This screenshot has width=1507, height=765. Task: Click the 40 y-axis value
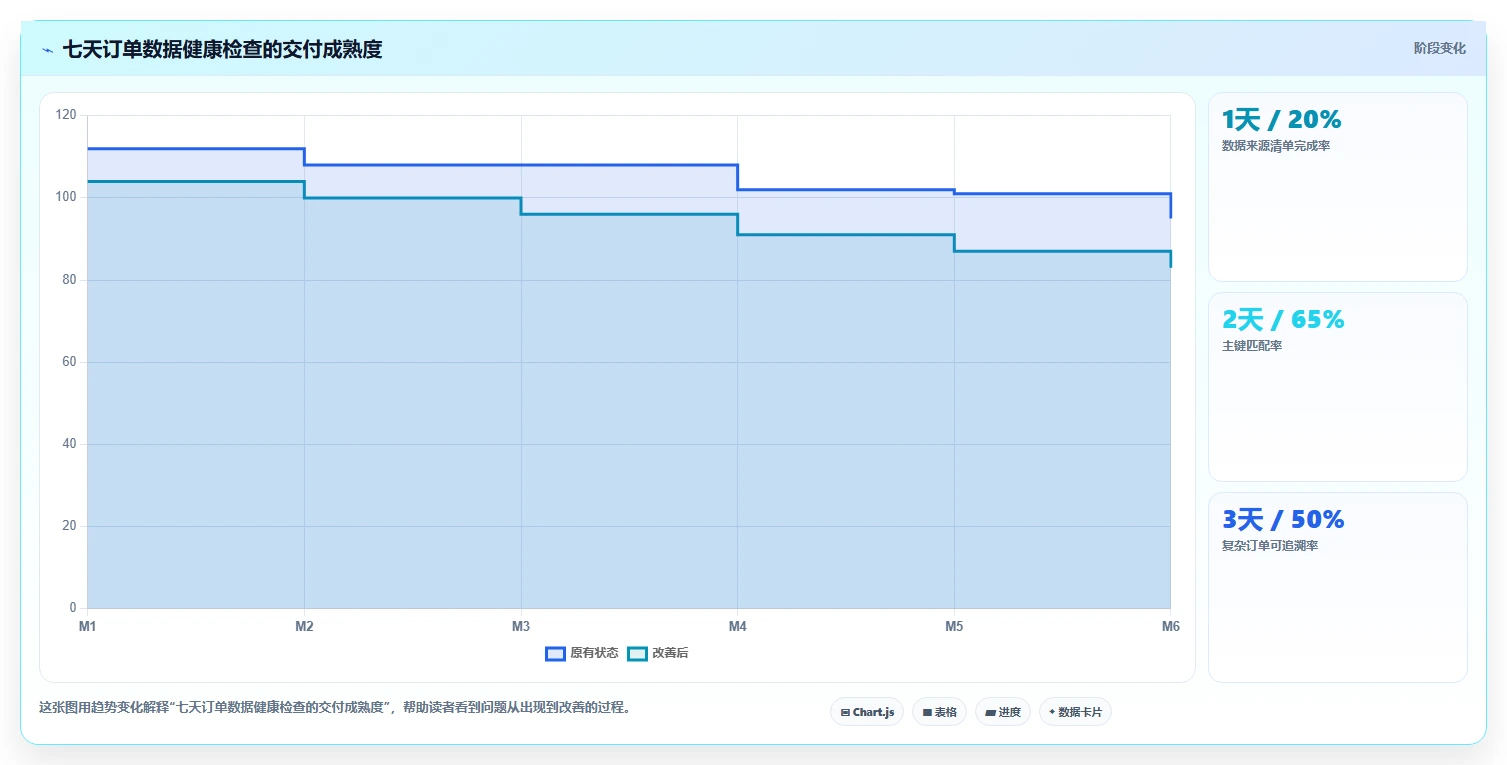[69, 444]
